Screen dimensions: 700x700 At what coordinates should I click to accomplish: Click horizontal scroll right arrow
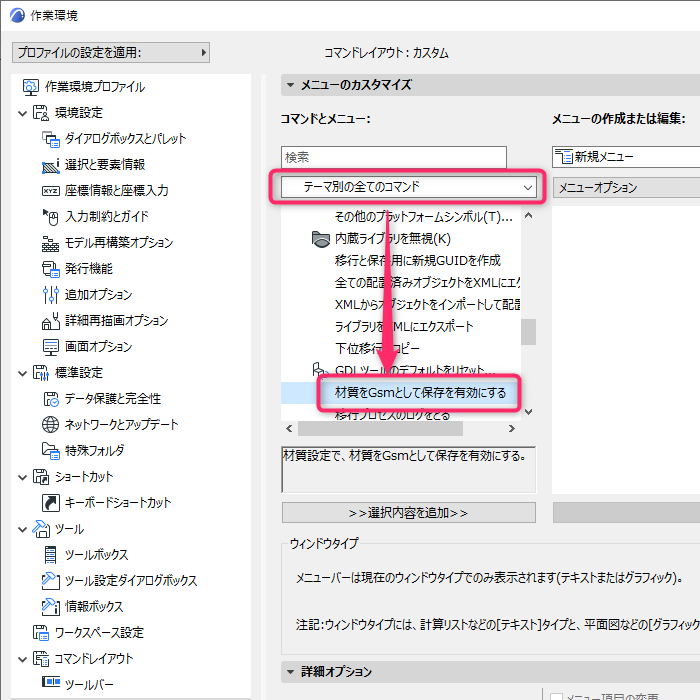[x=512, y=429]
